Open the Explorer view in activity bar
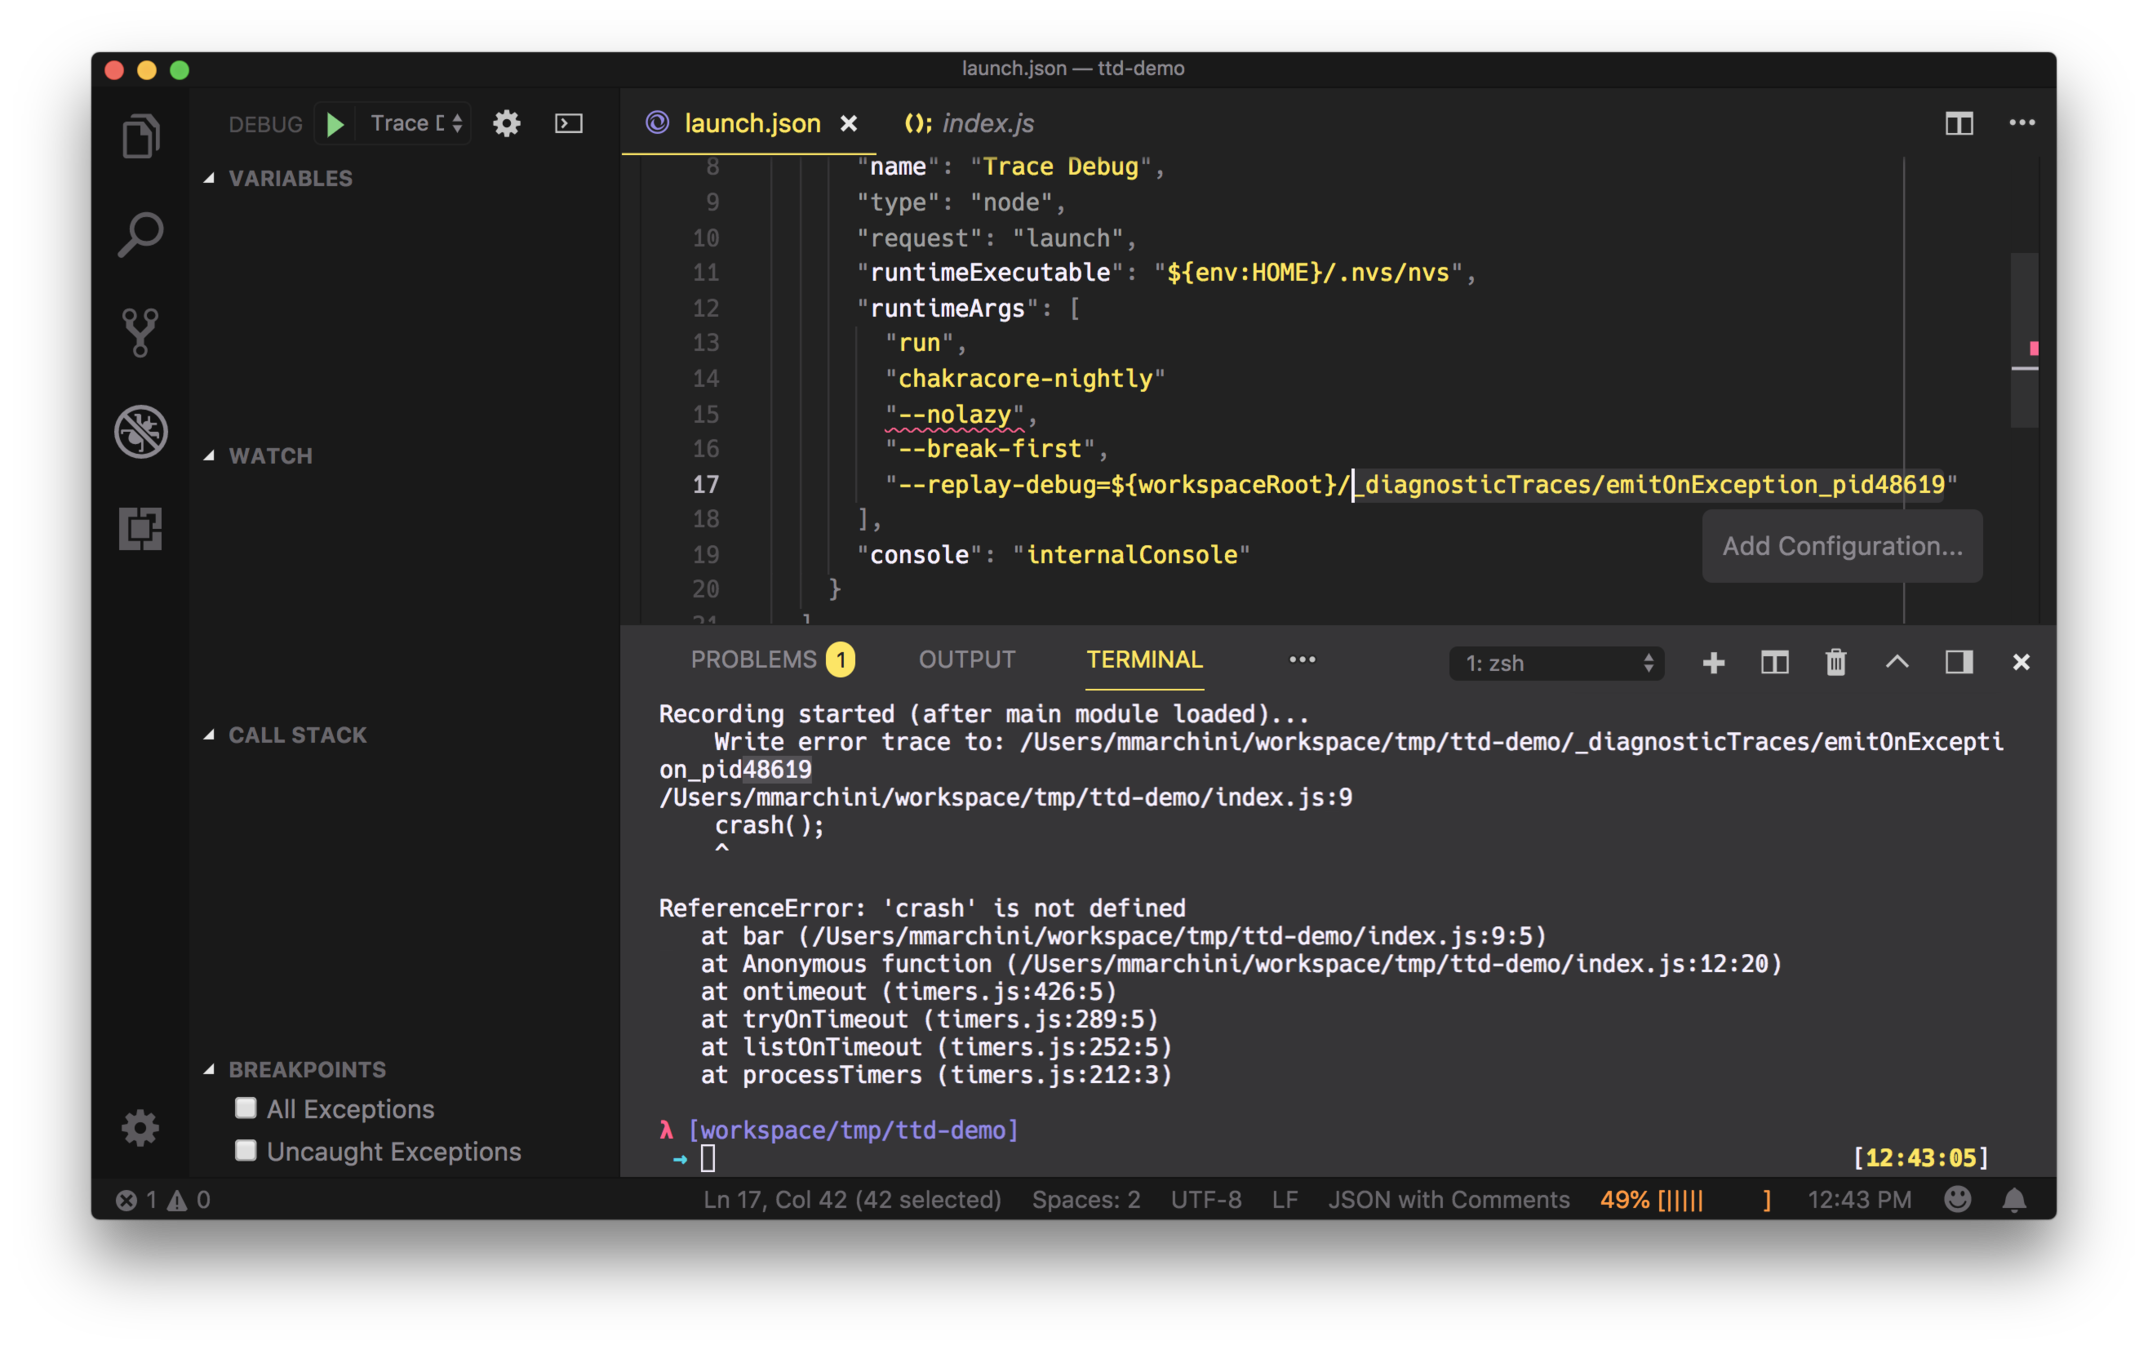 pyautogui.click(x=140, y=136)
